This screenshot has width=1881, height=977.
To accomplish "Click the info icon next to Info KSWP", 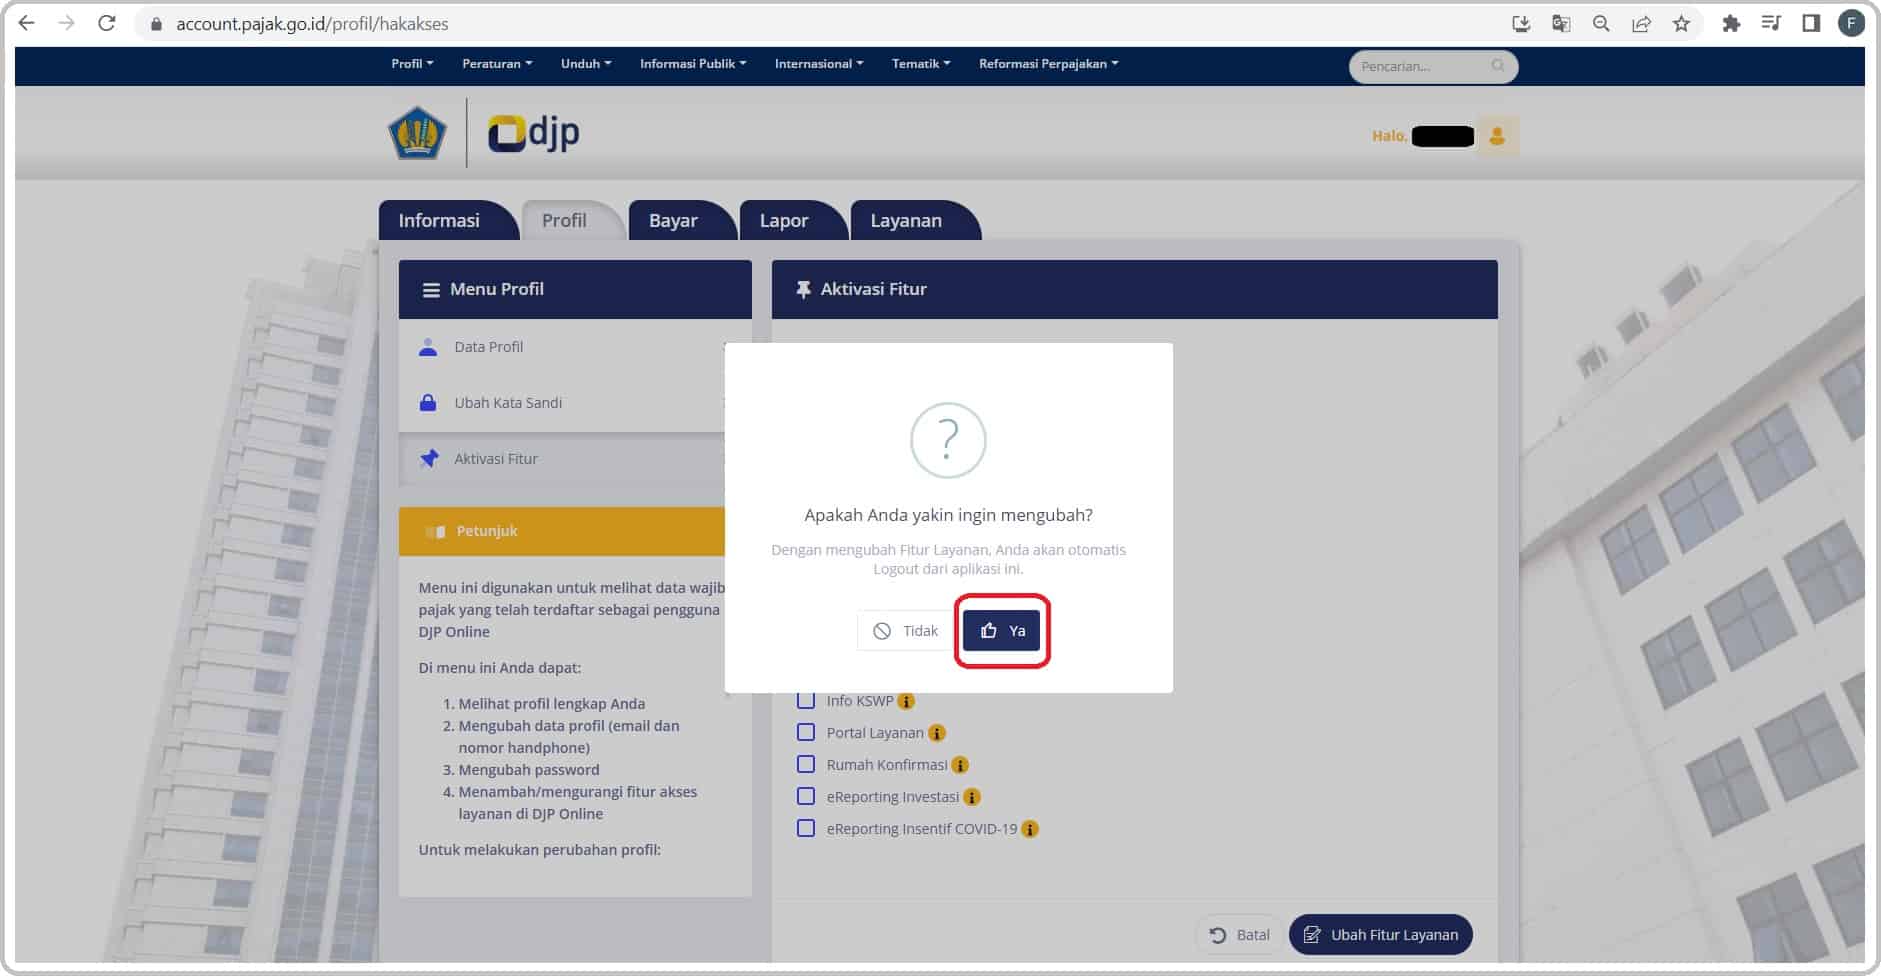I will tap(906, 701).
